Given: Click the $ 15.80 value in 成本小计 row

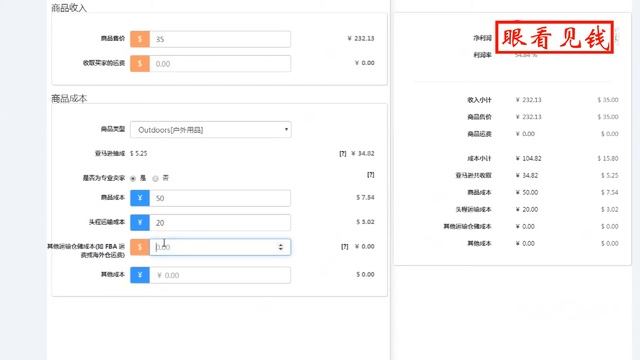Looking at the screenshot, I should point(608,158).
